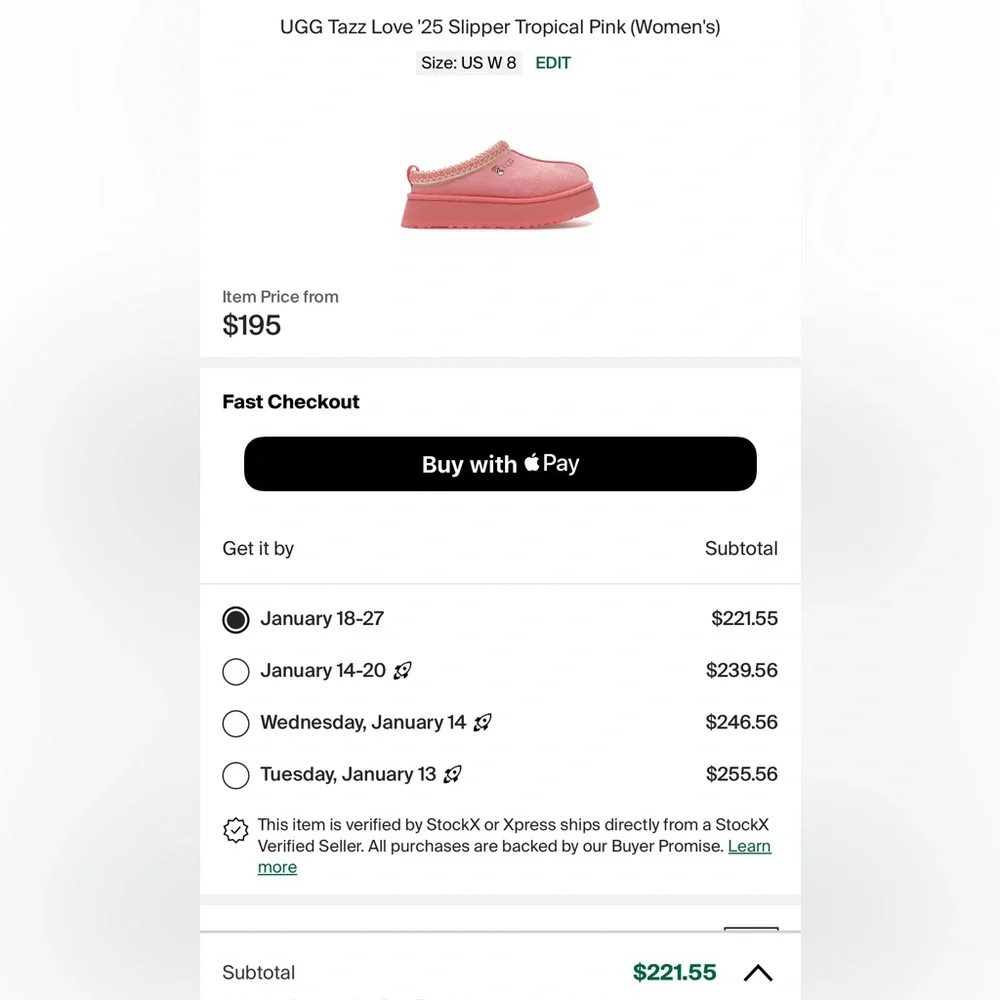Click the Size: US W 8 chip

[468, 63]
